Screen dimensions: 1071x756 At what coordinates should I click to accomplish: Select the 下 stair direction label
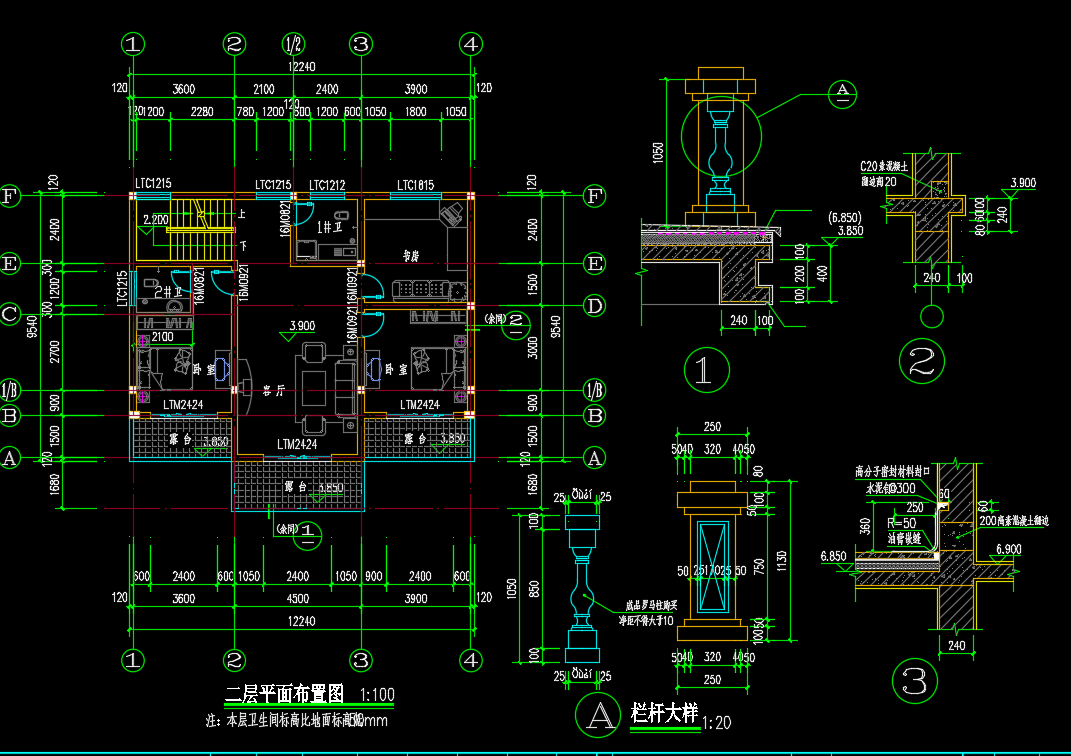point(243,245)
